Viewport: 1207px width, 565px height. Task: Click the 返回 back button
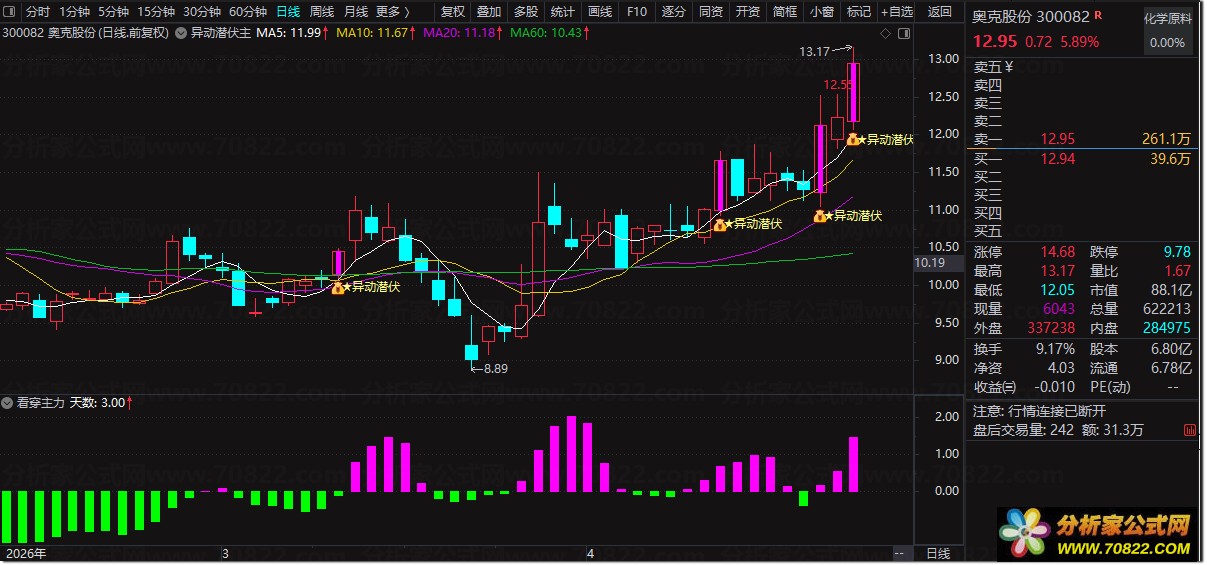(940, 12)
